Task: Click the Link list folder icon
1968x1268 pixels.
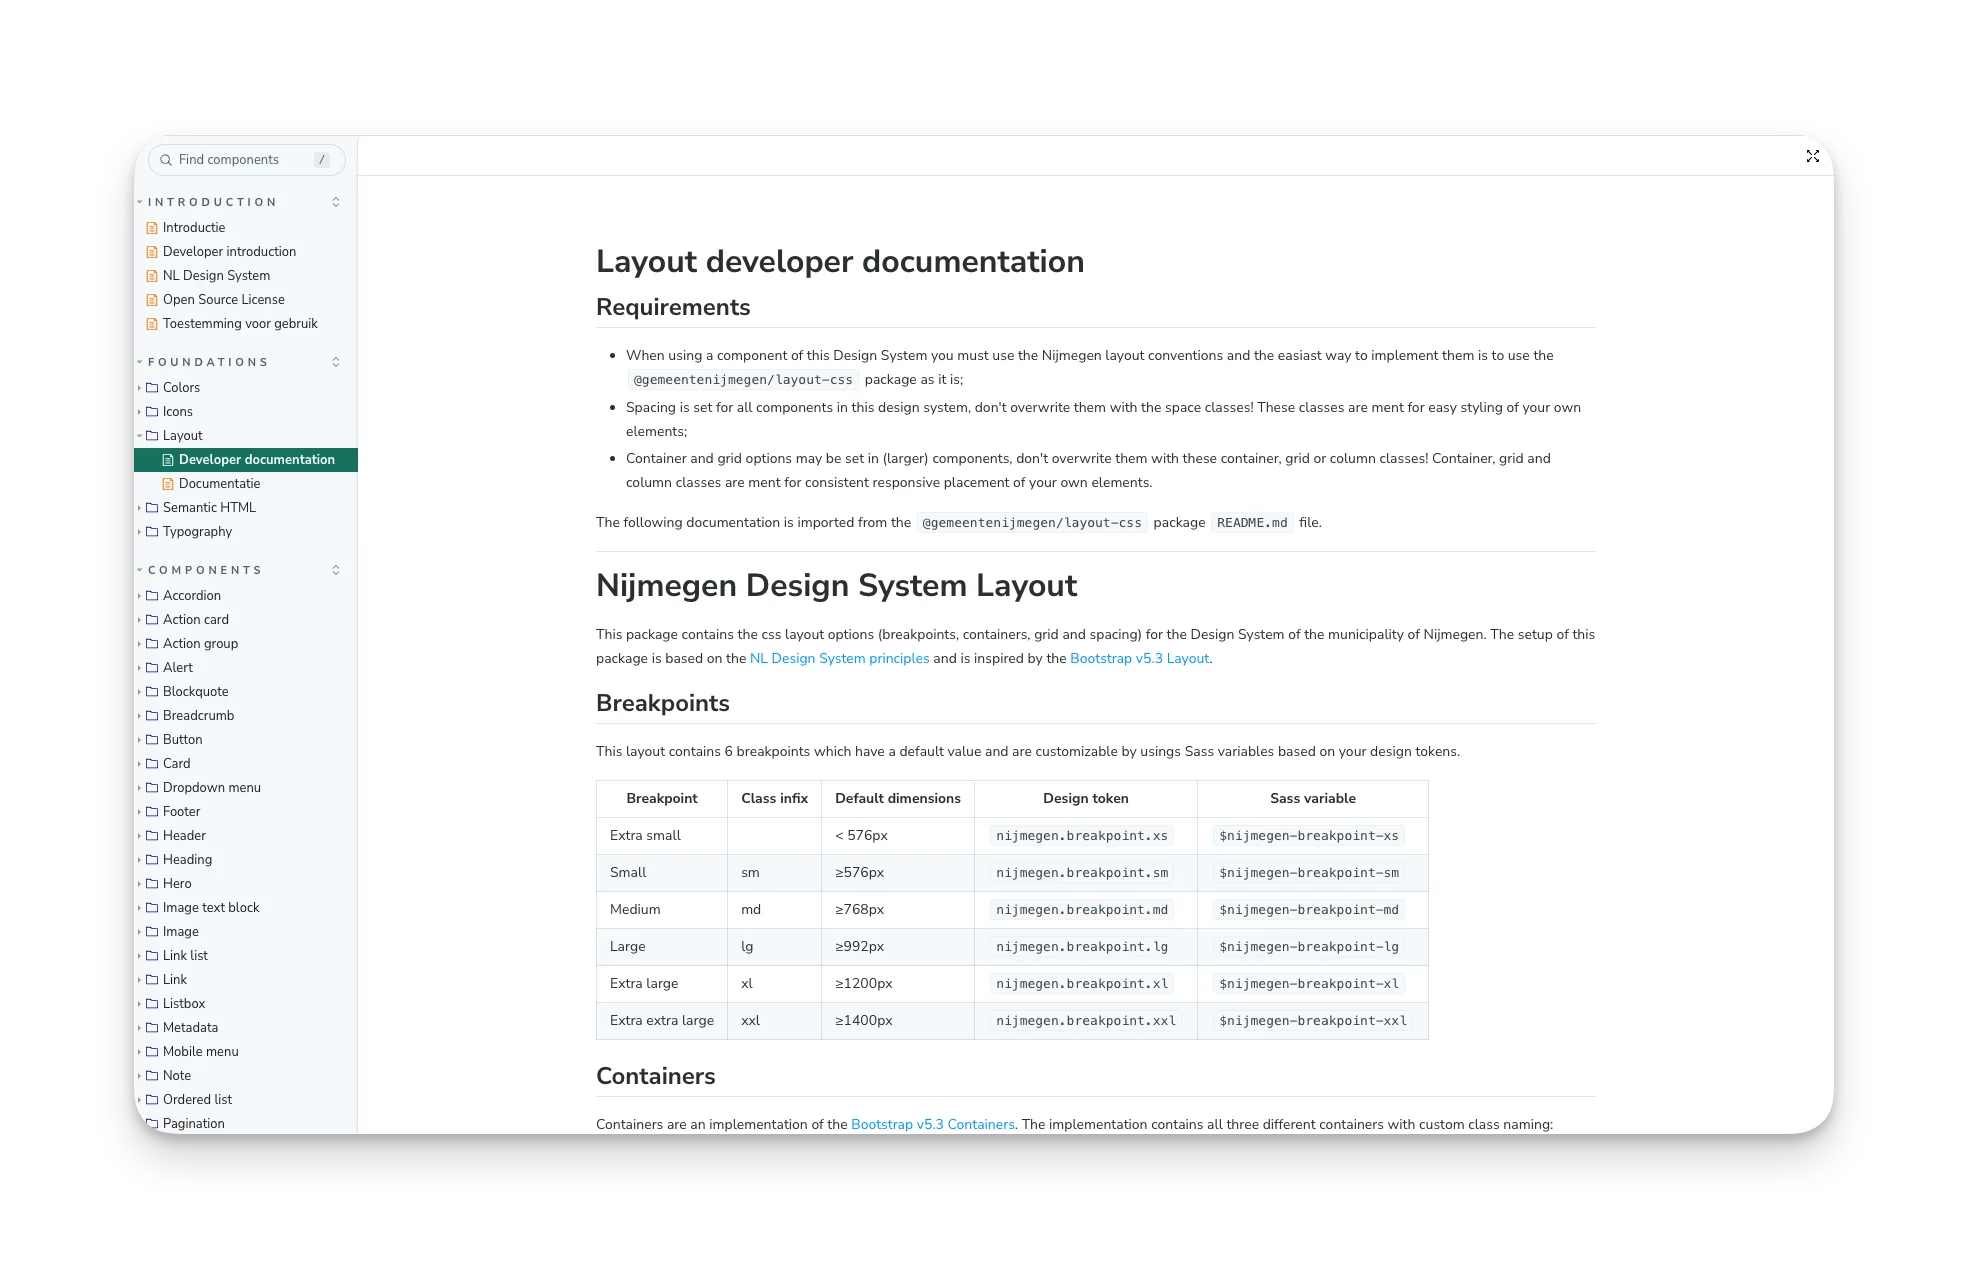Action: click(x=152, y=956)
